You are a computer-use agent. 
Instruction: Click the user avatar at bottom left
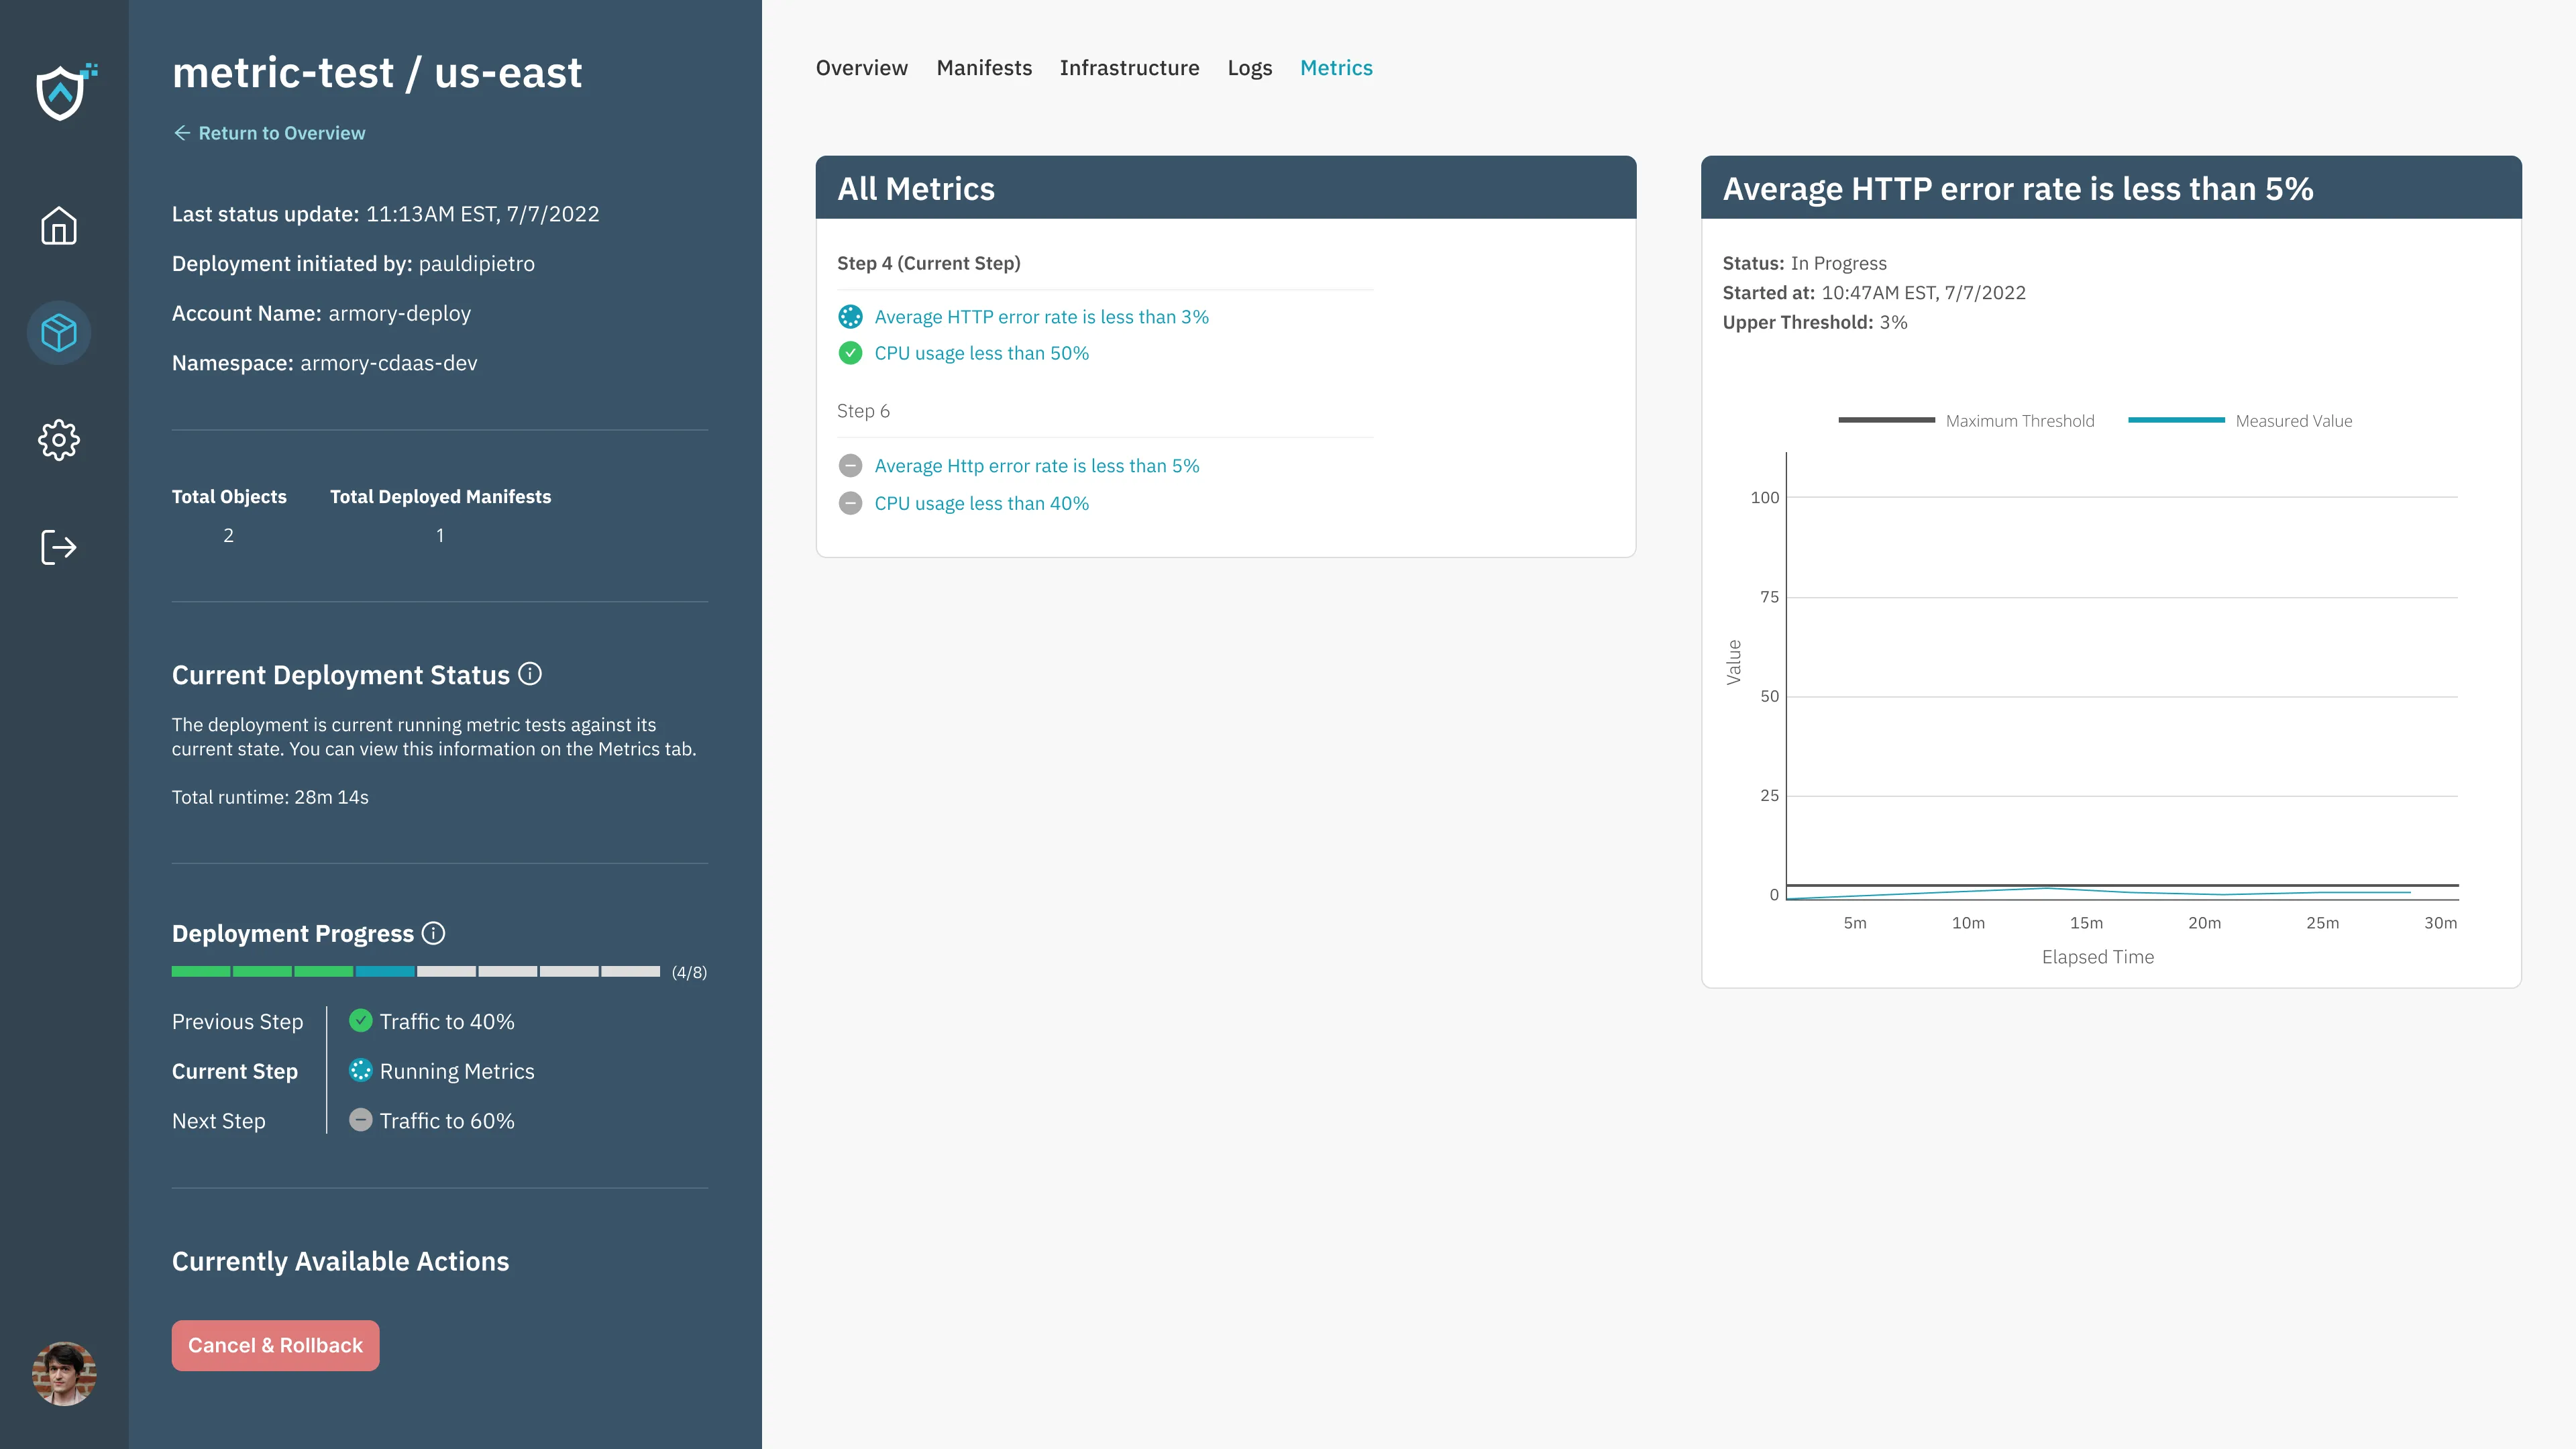pos(65,1373)
